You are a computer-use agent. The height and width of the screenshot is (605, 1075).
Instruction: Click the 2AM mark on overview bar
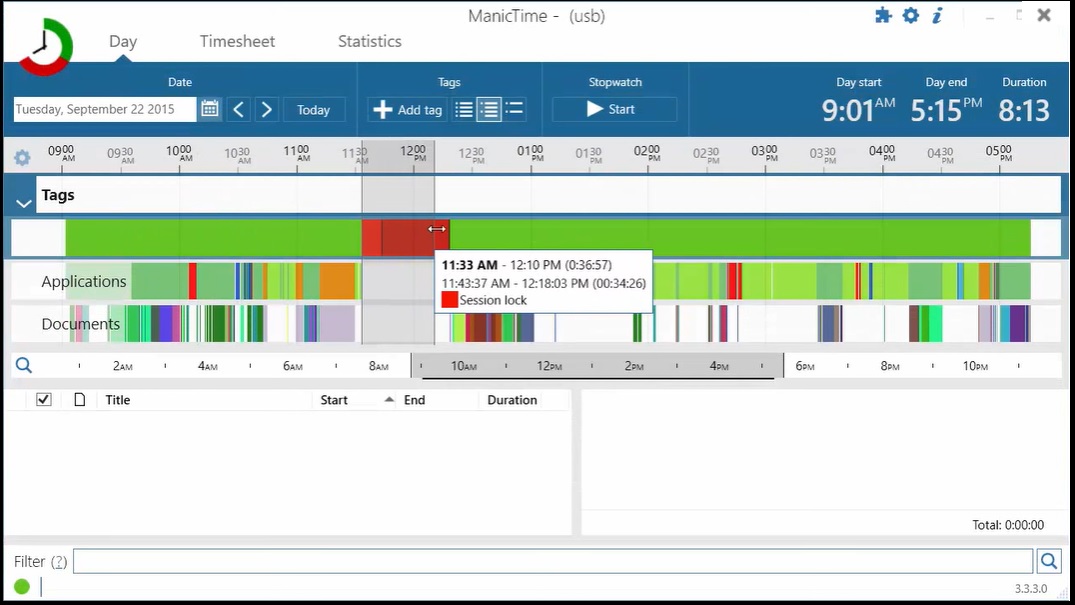click(x=123, y=366)
